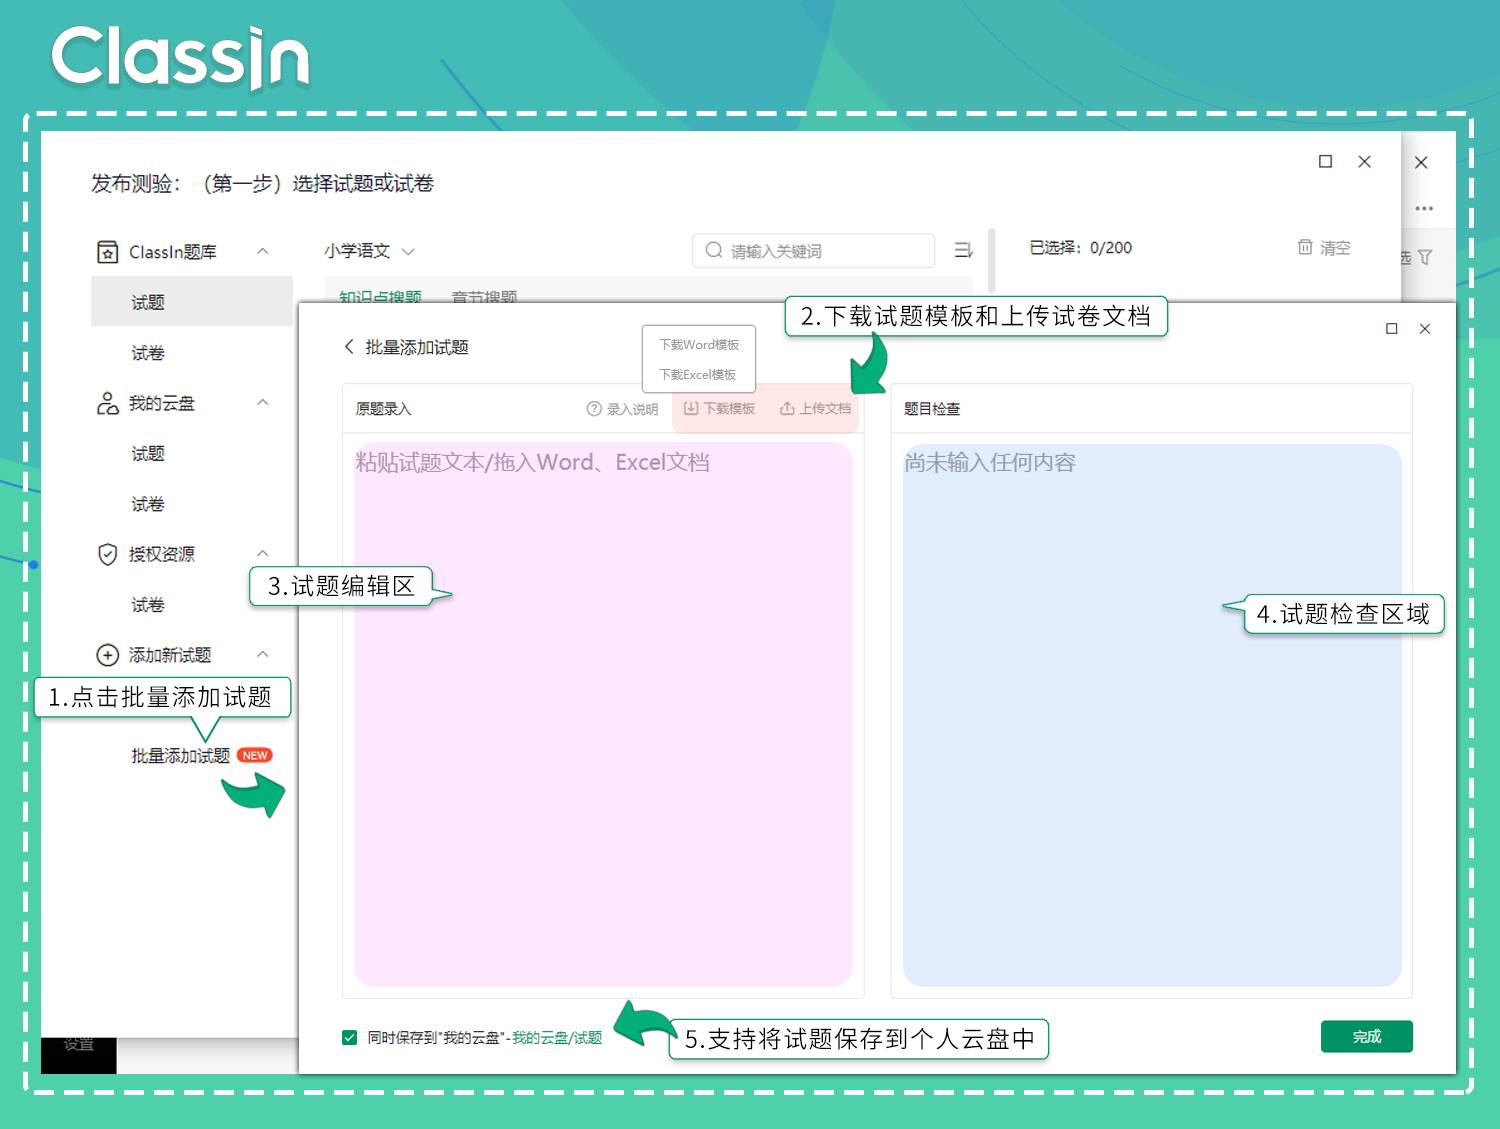Screen dimensions: 1500x1129
Task: Click the scrollbar beside the question list
Action: pyautogui.click(x=991, y=260)
